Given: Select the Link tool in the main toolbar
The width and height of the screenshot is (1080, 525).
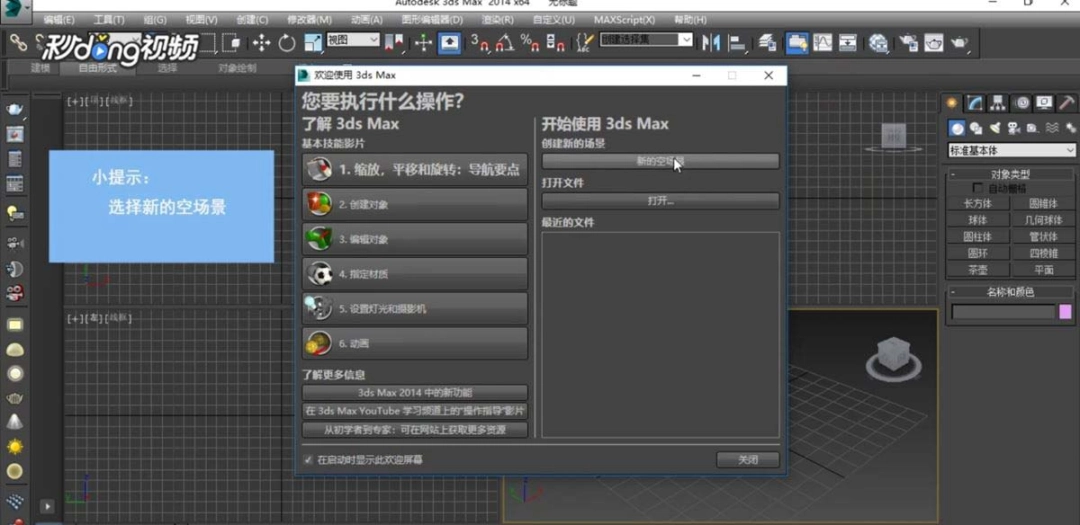Looking at the screenshot, I should 19,42.
